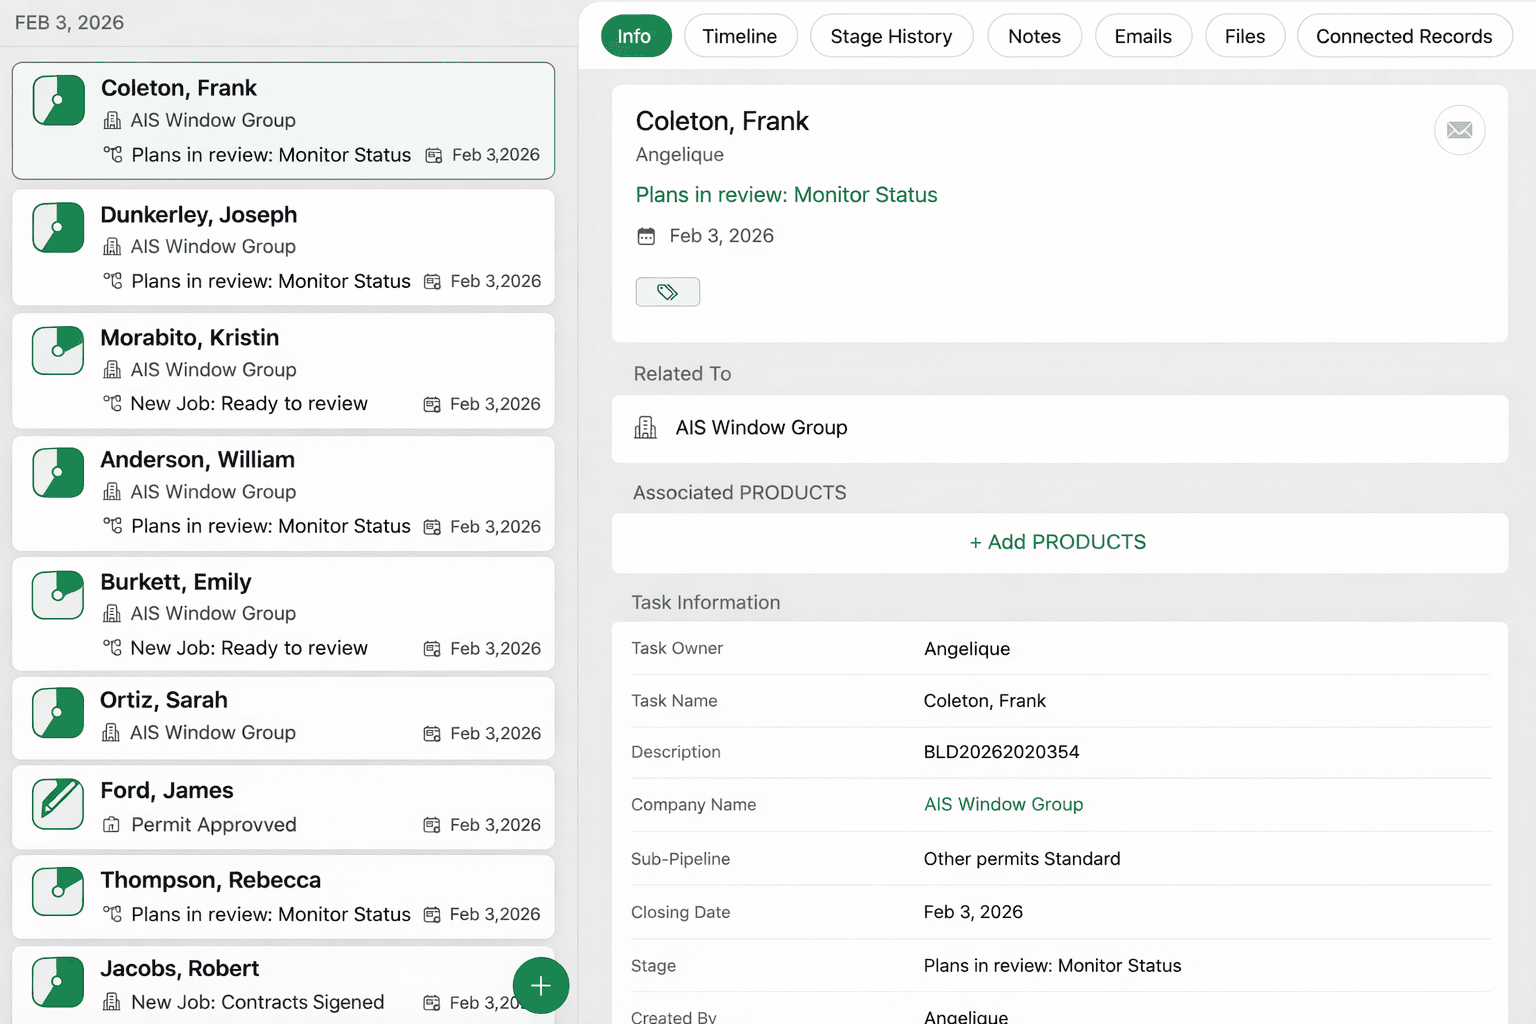
Task: Open the Stage History tab
Action: click(890, 36)
